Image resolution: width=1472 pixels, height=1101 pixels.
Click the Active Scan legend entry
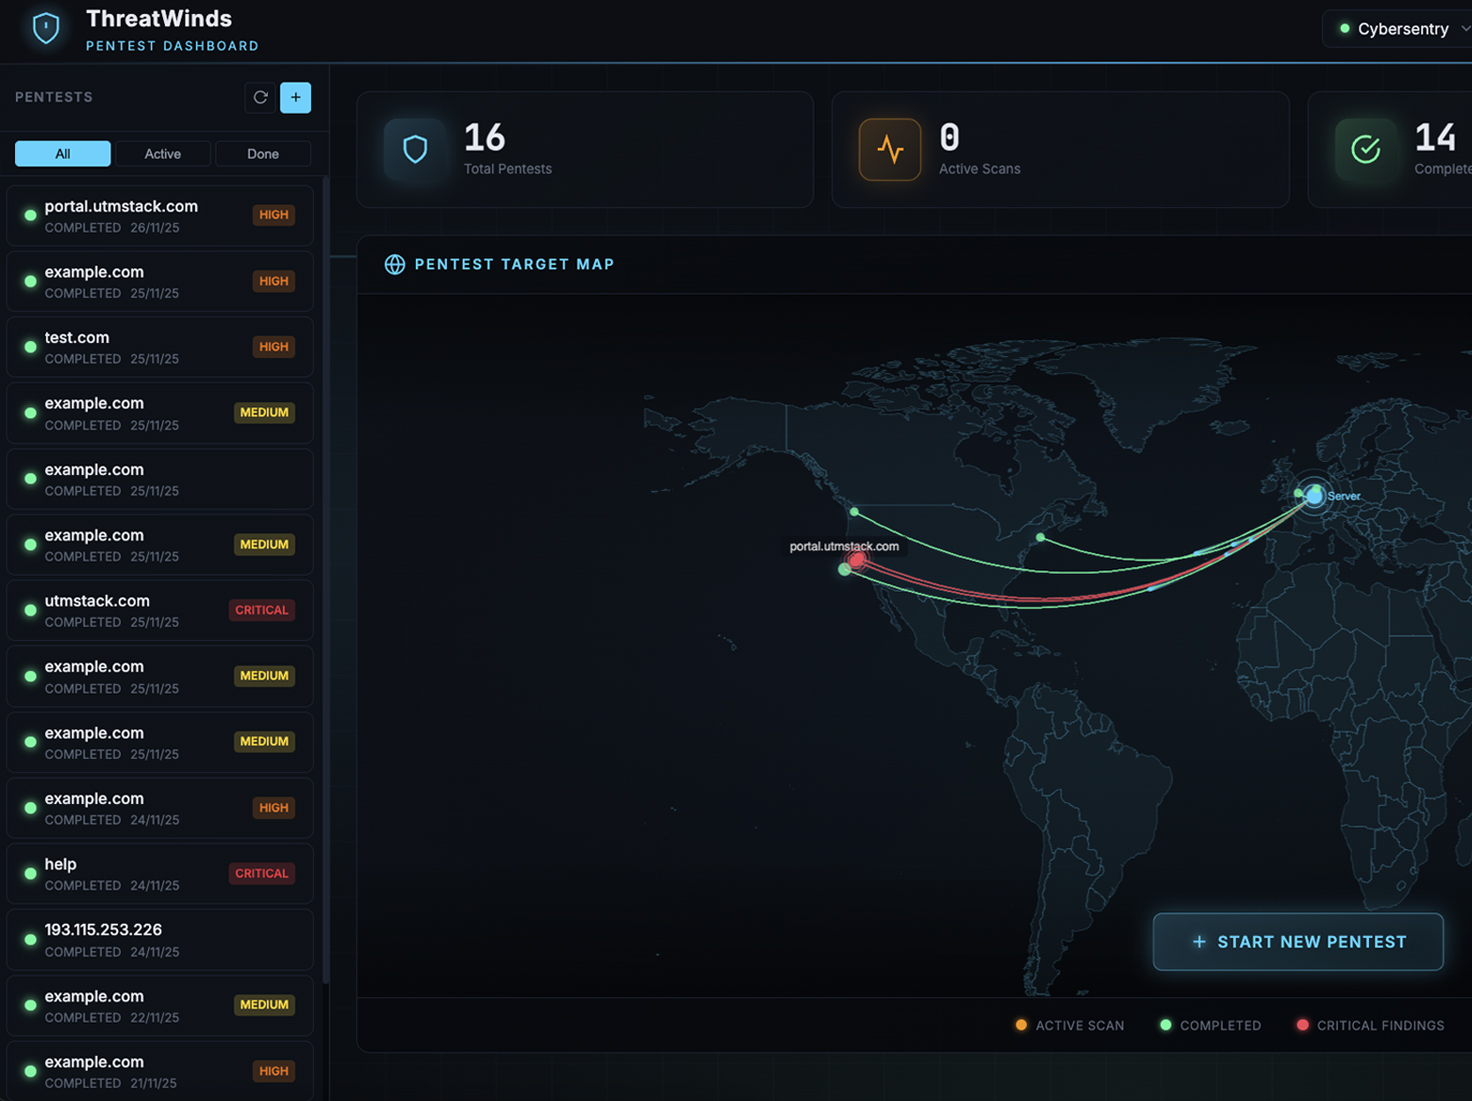pyautogui.click(x=1070, y=1025)
